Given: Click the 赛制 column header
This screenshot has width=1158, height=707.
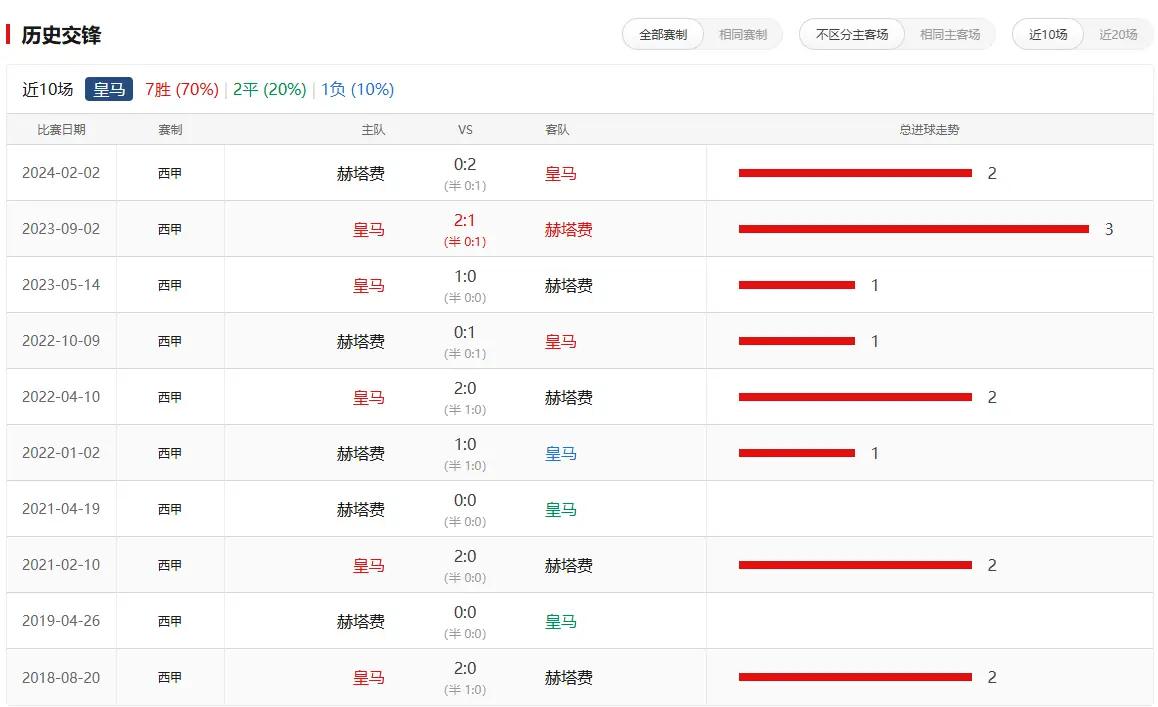Looking at the screenshot, I should tap(170, 129).
